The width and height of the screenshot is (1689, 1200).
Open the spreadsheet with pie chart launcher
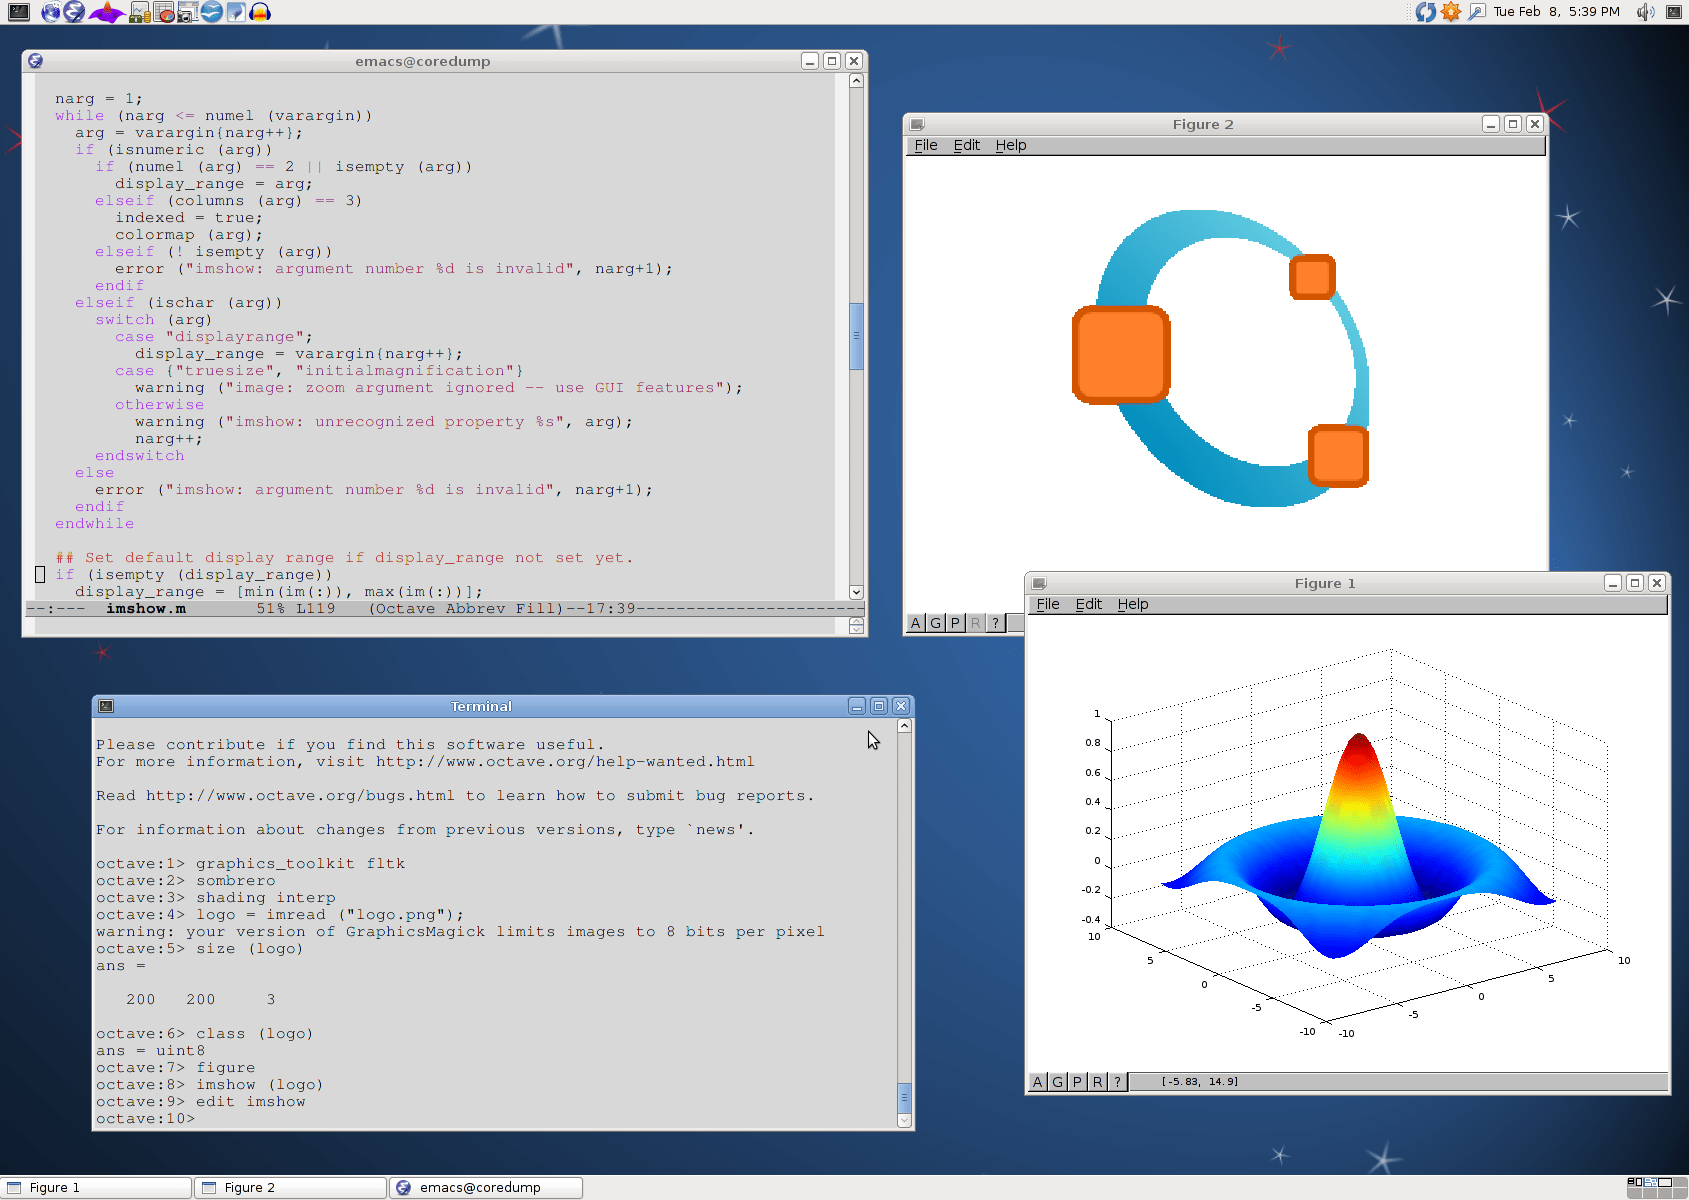pyautogui.click(x=164, y=12)
